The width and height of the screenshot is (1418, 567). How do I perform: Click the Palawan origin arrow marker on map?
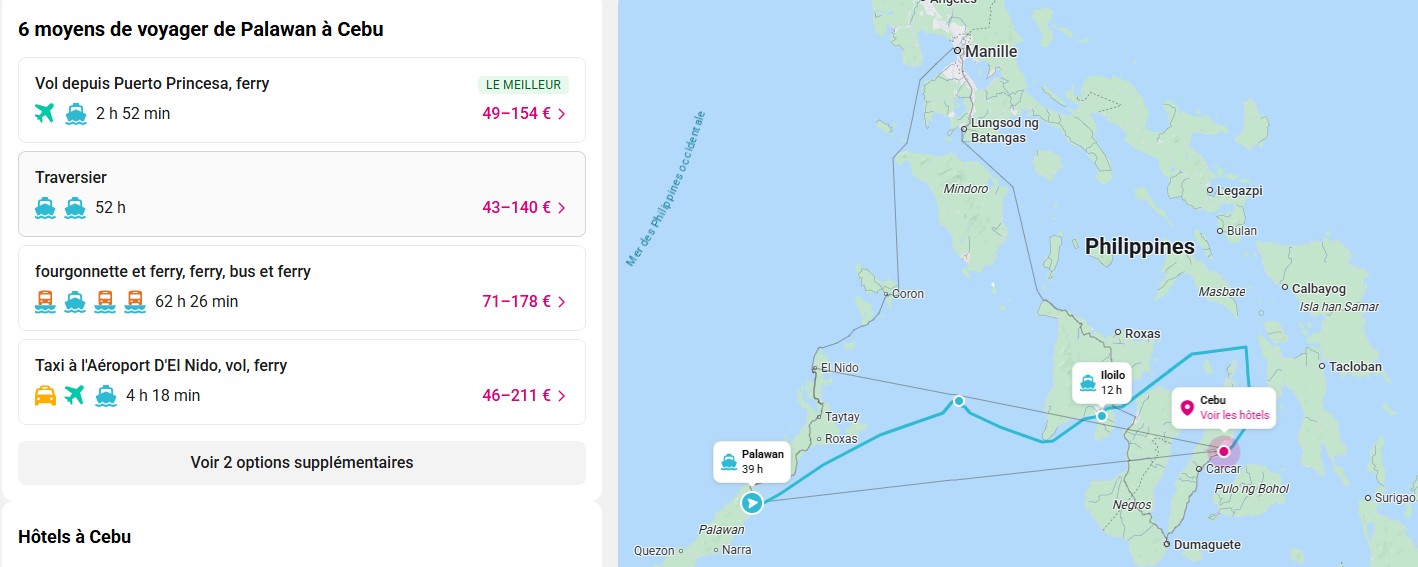tap(752, 503)
